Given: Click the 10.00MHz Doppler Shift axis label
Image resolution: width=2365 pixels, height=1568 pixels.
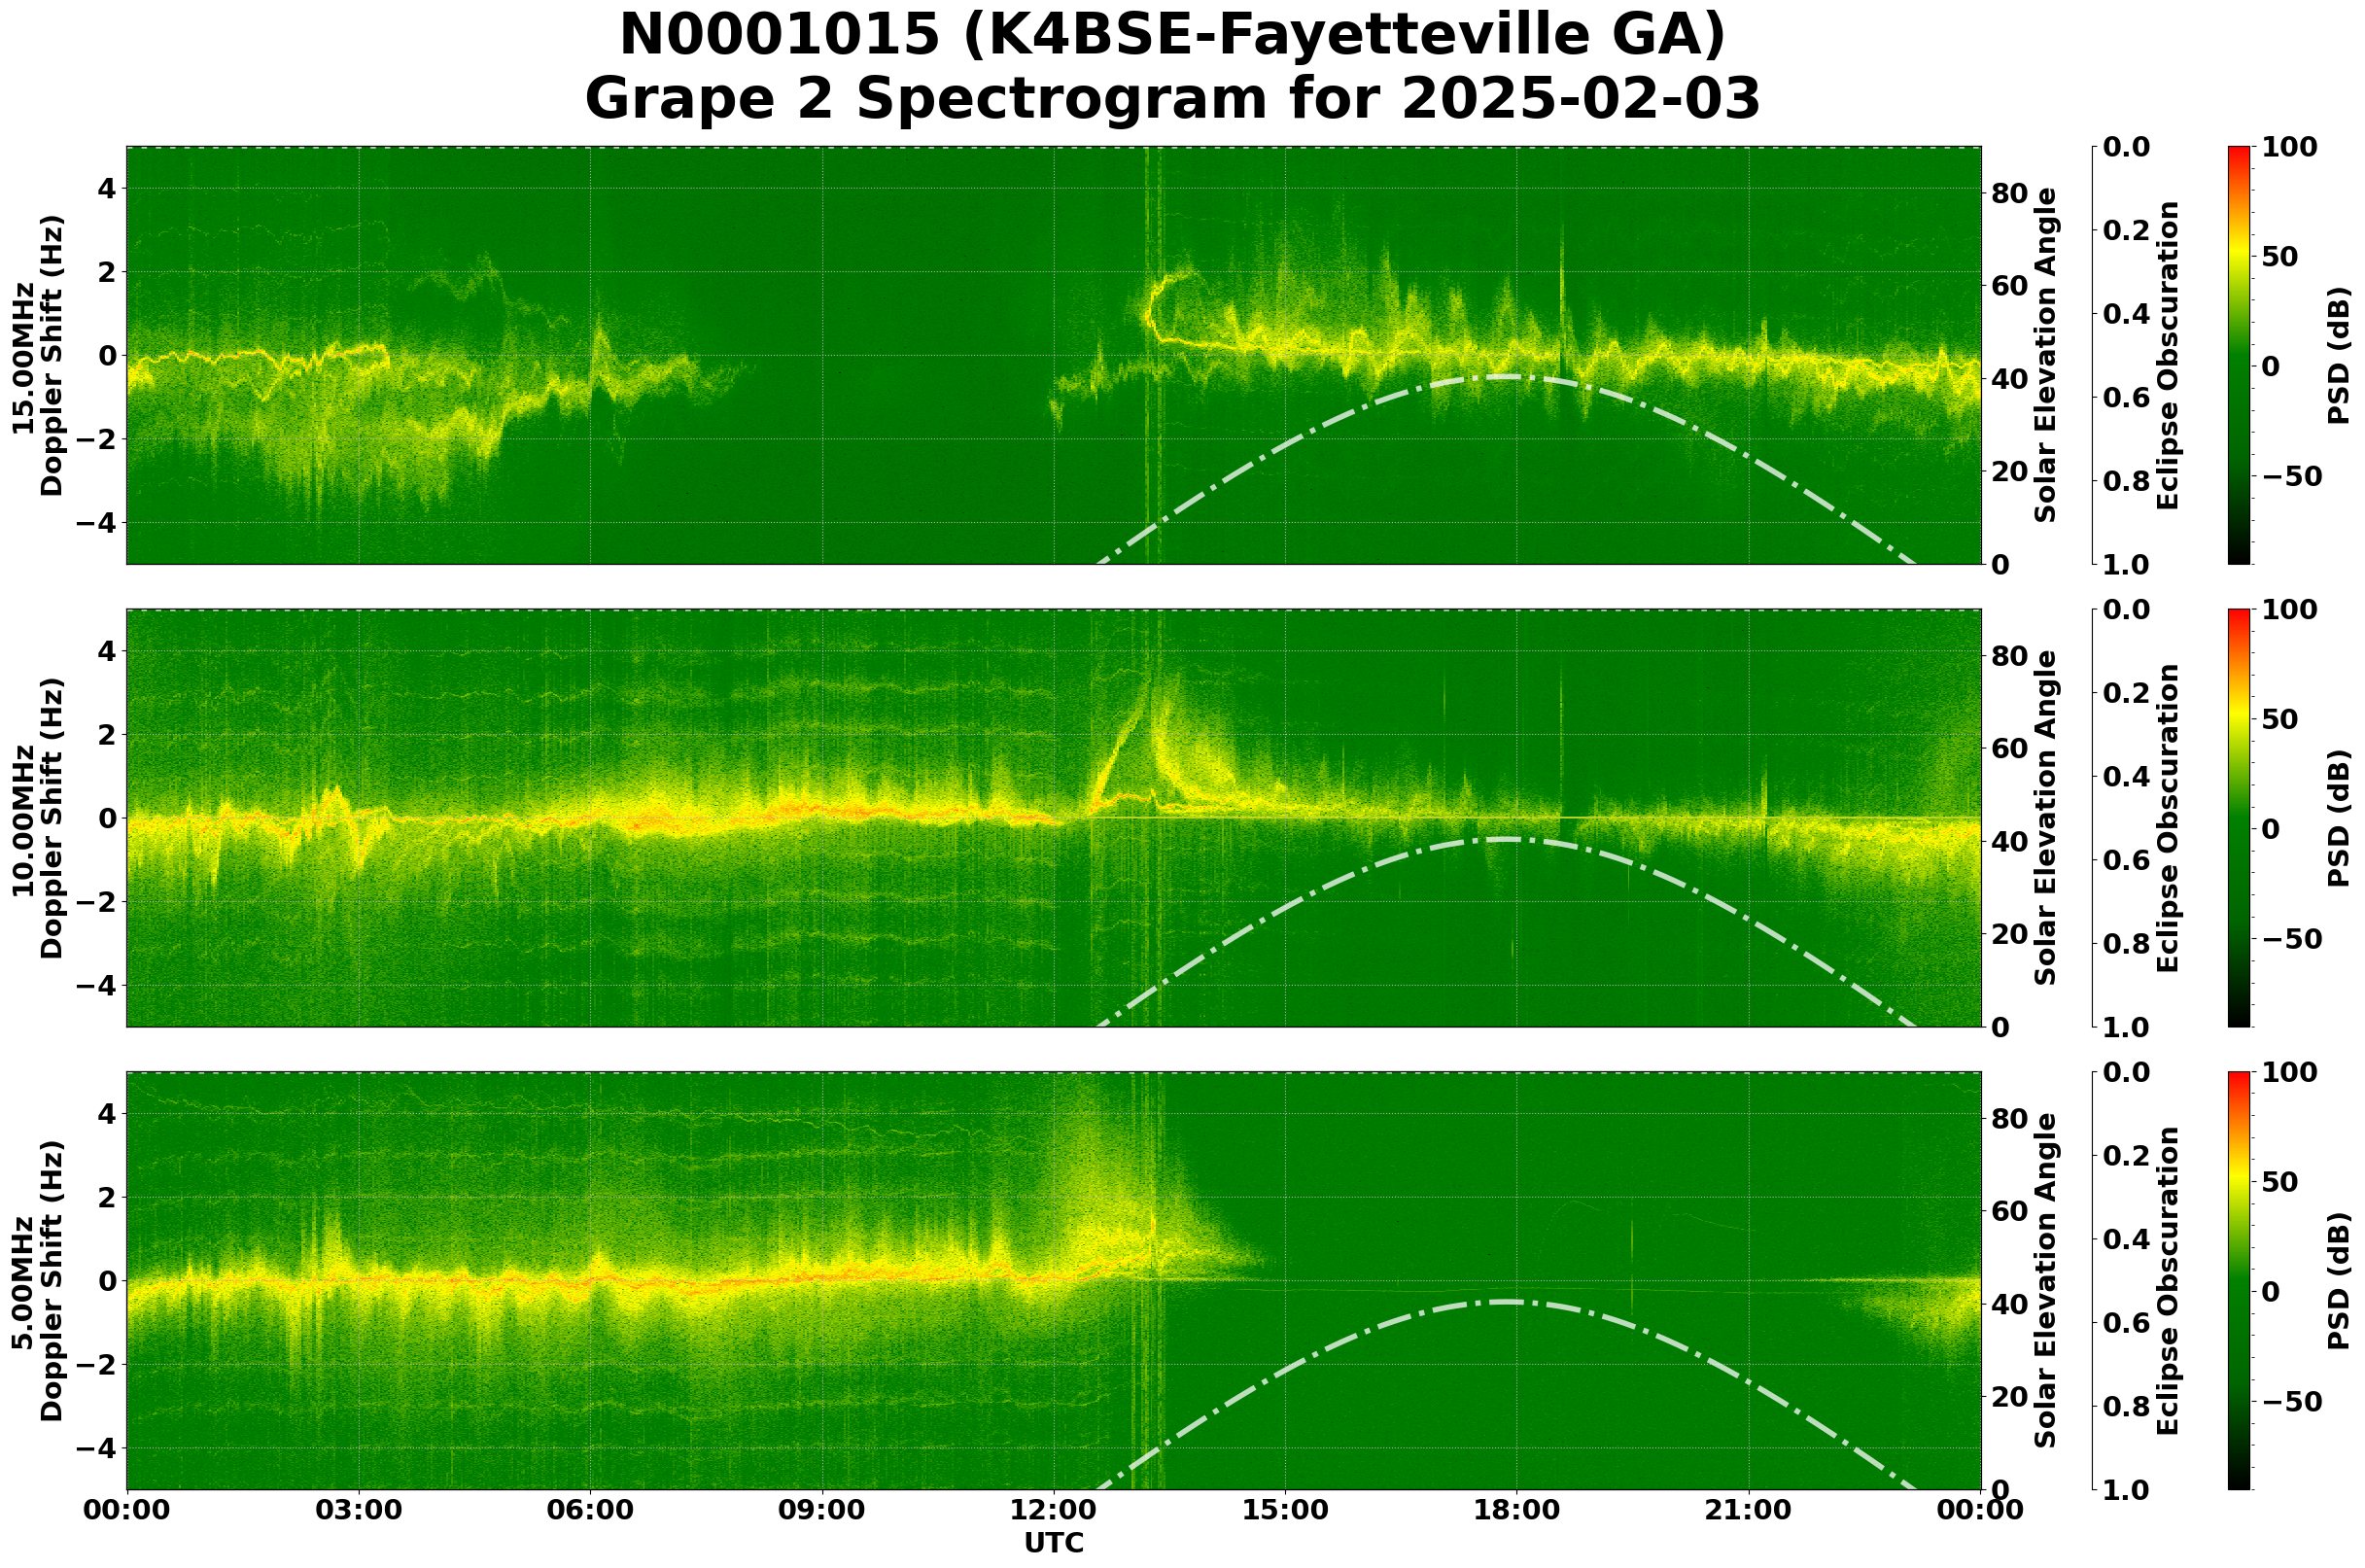Looking at the screenshot, I should (38, 819).
